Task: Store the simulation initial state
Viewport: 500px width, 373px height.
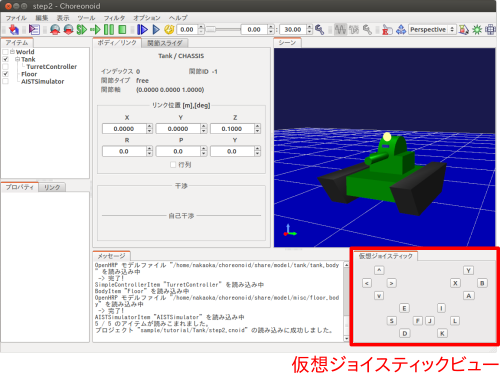Action: click(55, 30)
